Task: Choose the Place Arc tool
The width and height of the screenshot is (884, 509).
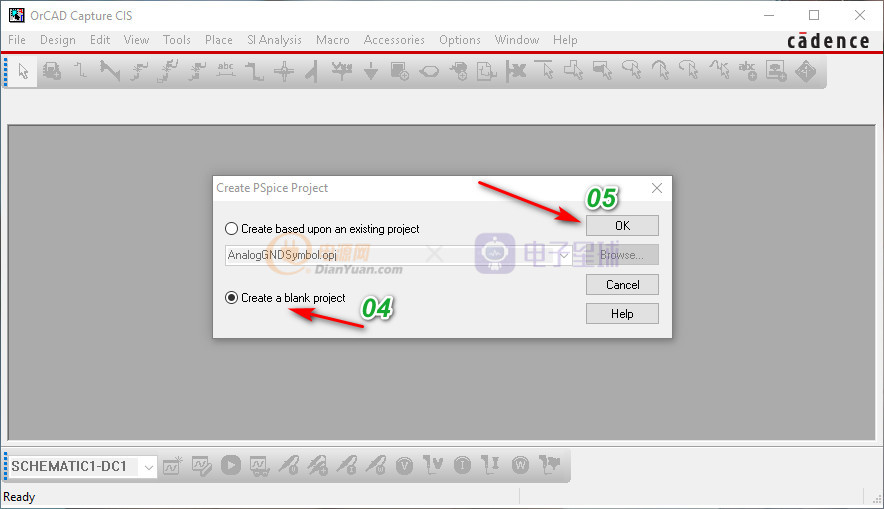Action: 660,72
